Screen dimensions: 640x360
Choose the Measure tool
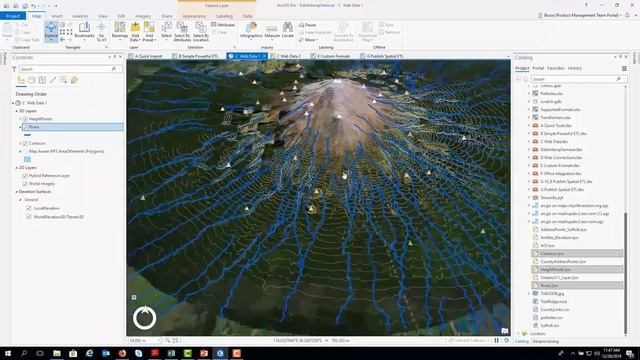click(x=272, y=31)
